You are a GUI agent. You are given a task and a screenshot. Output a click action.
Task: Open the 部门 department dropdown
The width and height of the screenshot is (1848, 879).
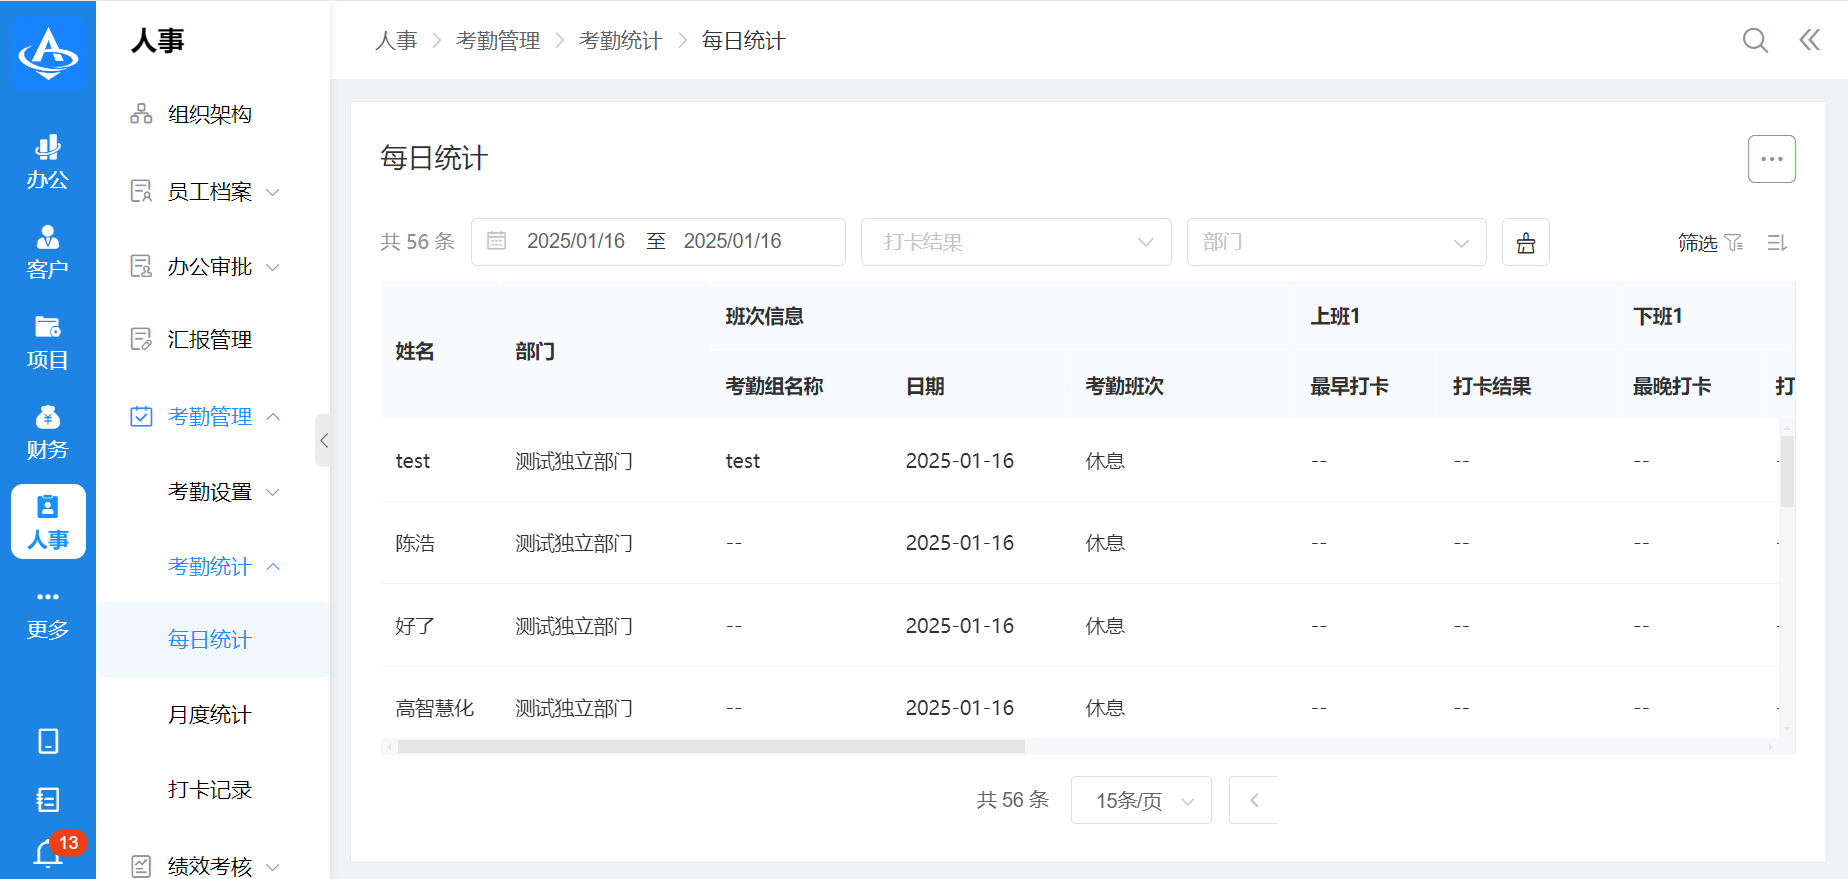(1335, 242)
